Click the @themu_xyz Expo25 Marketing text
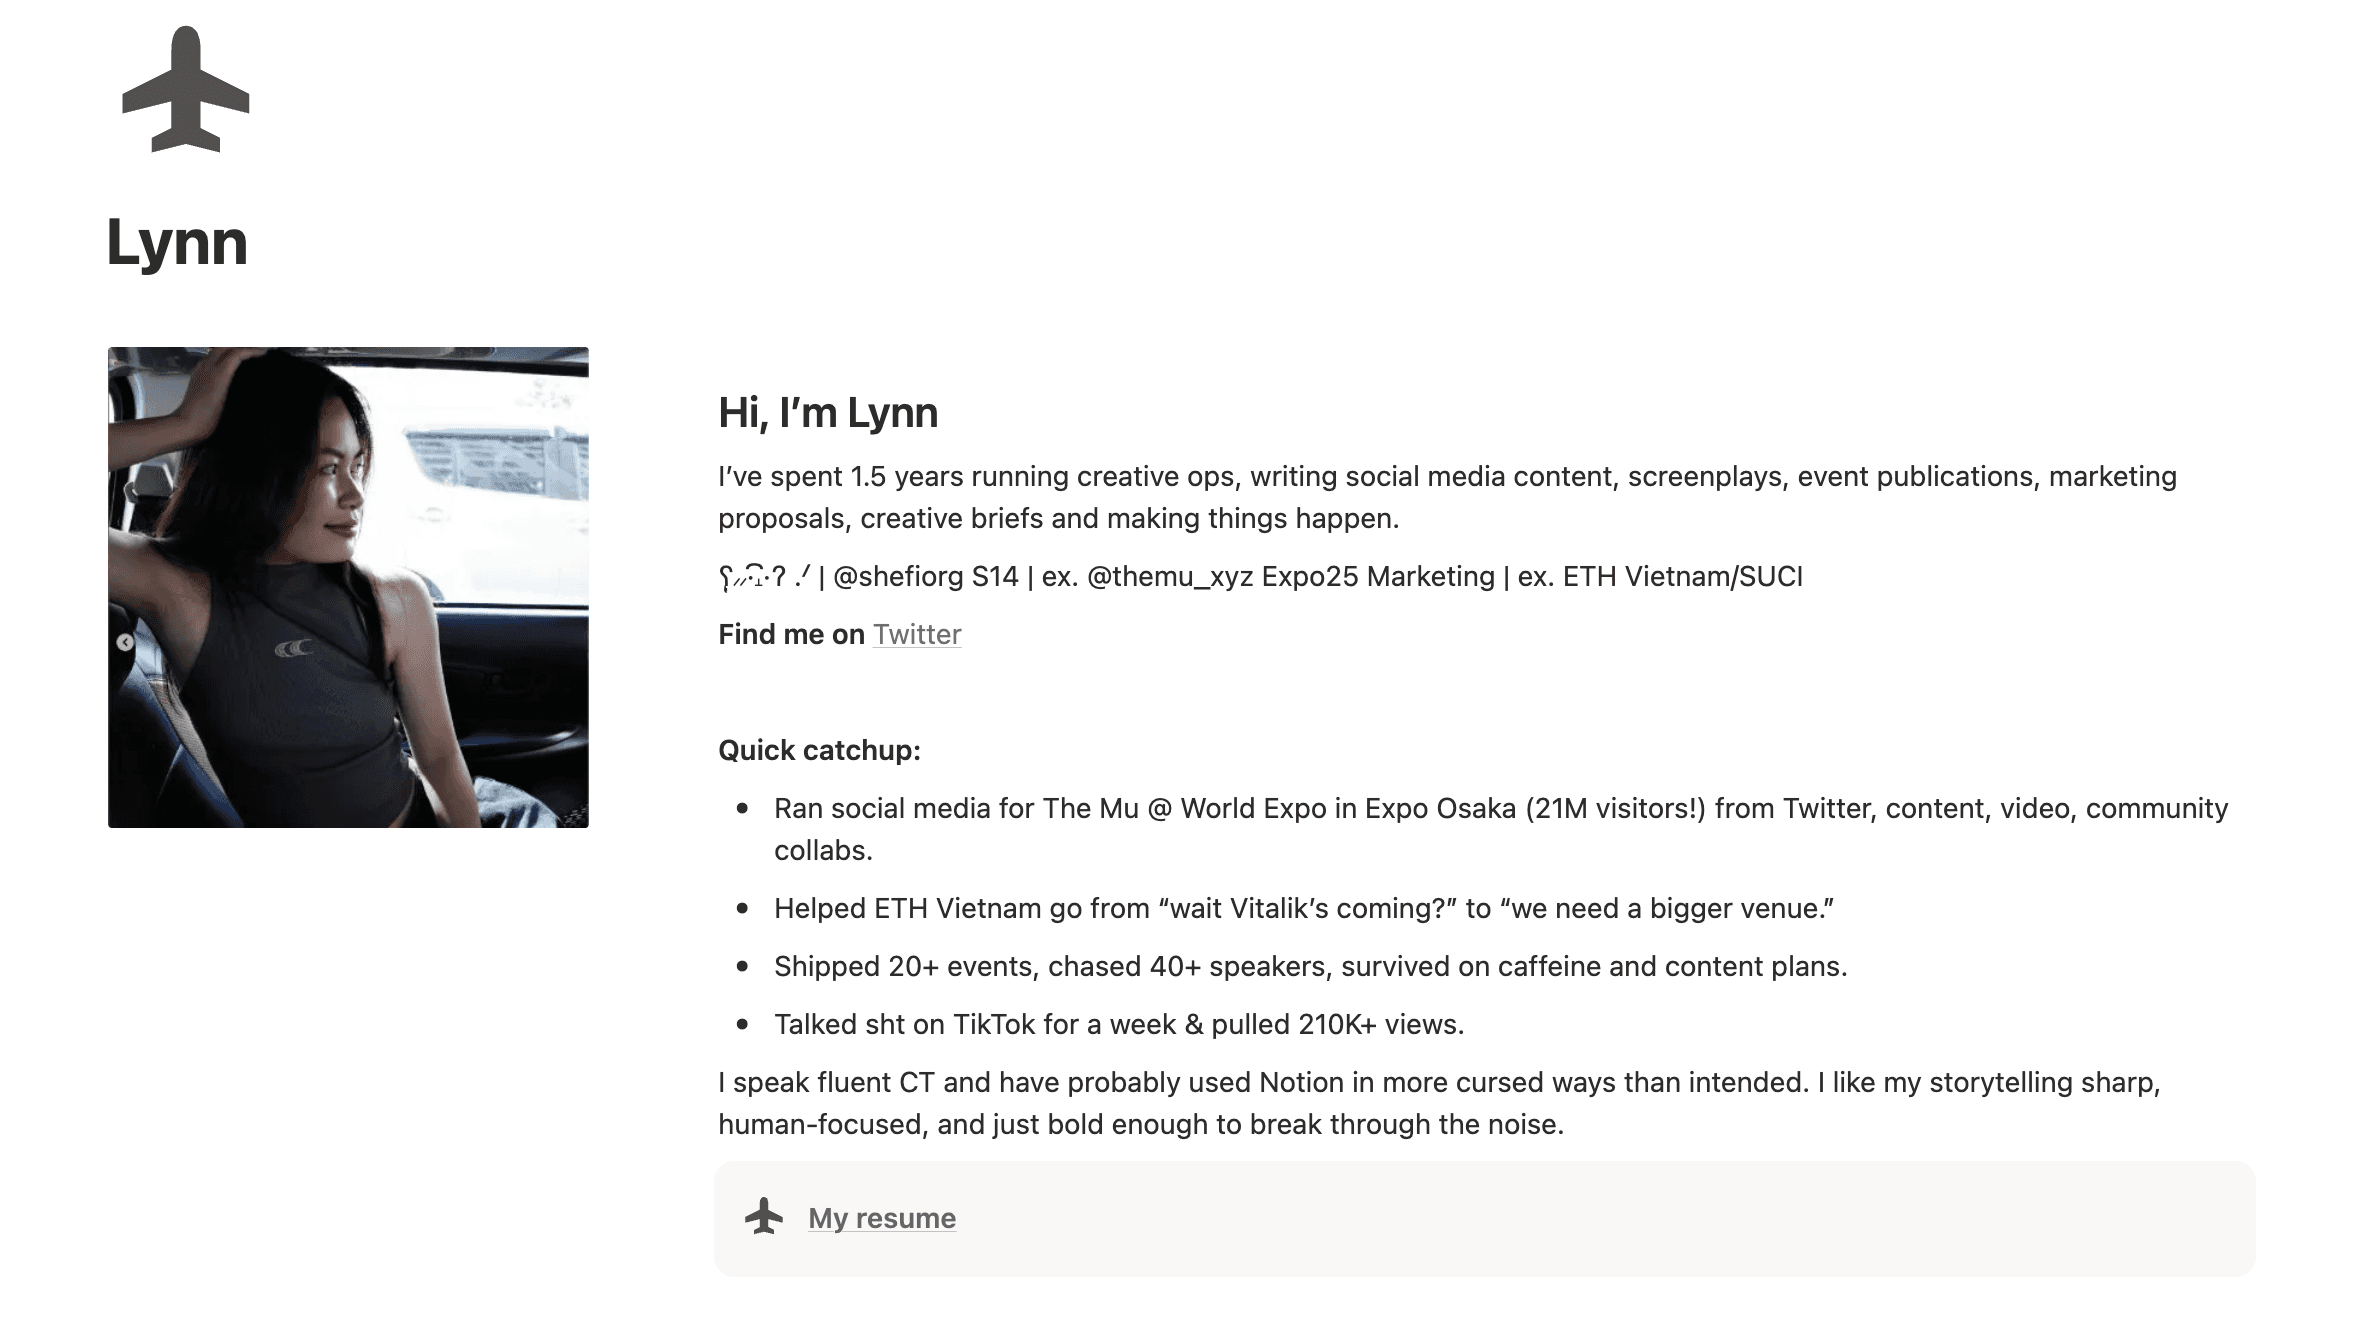The height and width of the screenshot is (1336, 2358). point(1290,577)
